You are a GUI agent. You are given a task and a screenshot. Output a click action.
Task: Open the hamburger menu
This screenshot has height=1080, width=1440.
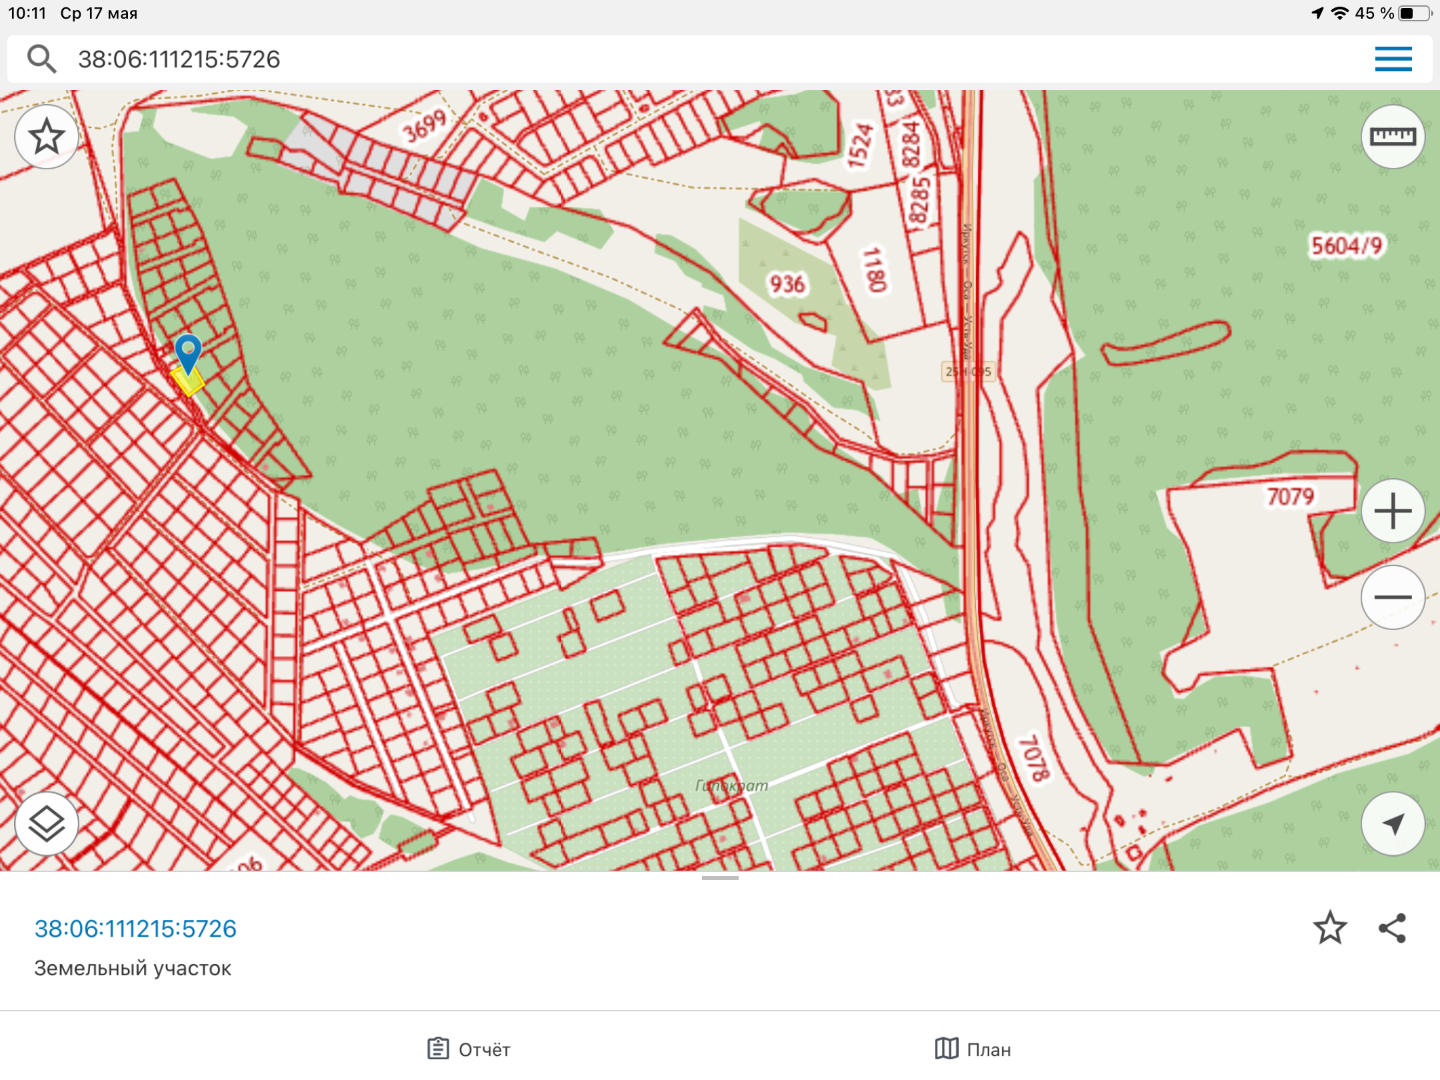[x=1393, y=59]
